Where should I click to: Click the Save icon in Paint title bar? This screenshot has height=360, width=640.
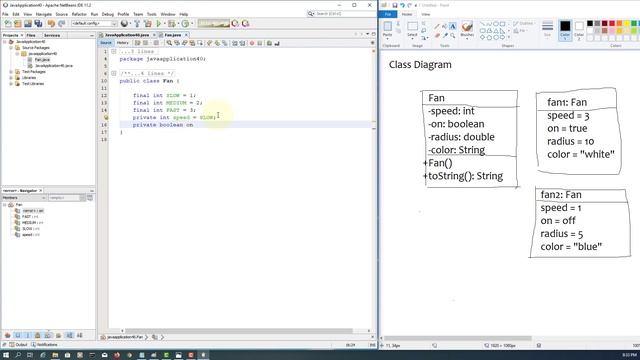[x=395, y=5]
